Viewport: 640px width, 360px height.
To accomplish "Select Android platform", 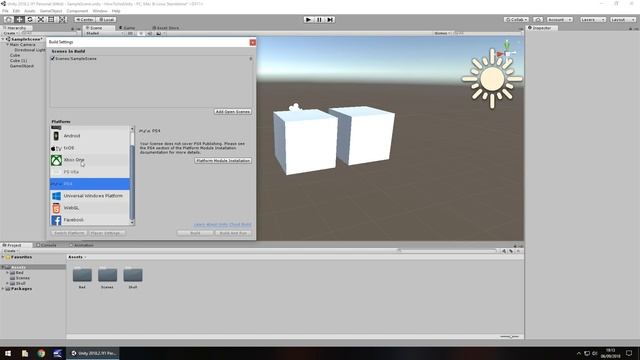I will click(90, 136).
